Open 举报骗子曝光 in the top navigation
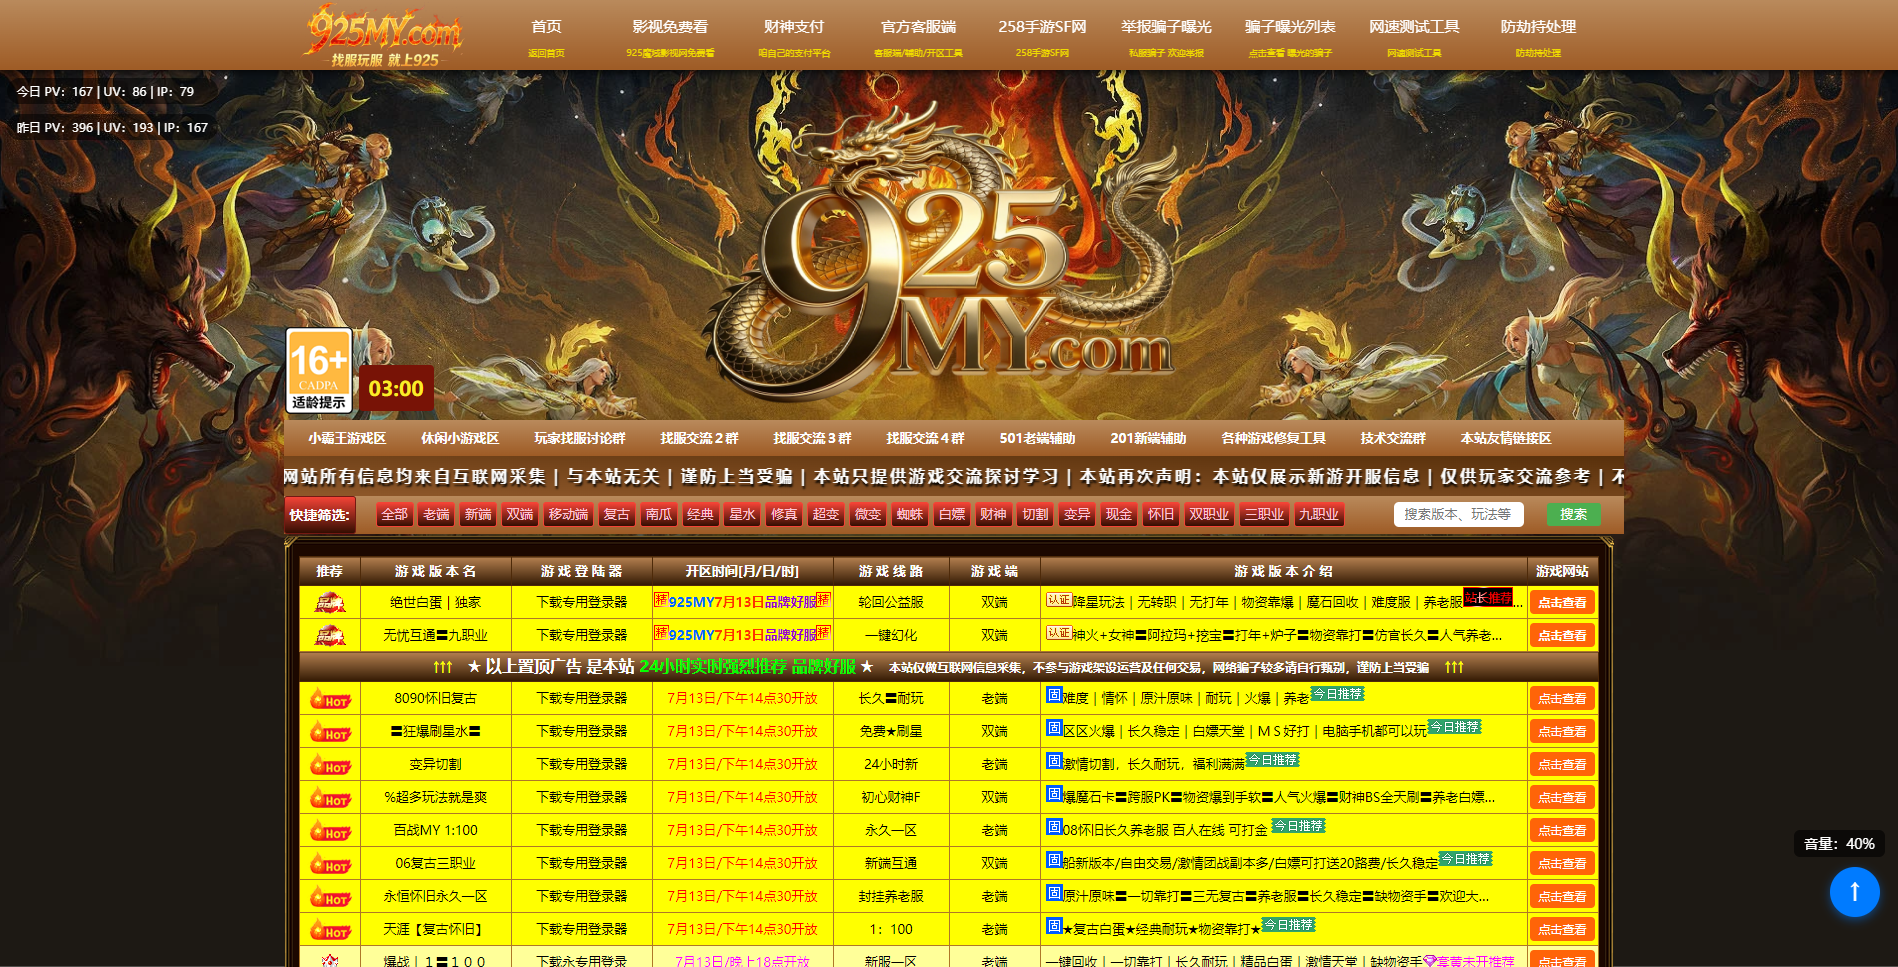This screenshot has width=1898, height=967. click(x=1166, y=27)
